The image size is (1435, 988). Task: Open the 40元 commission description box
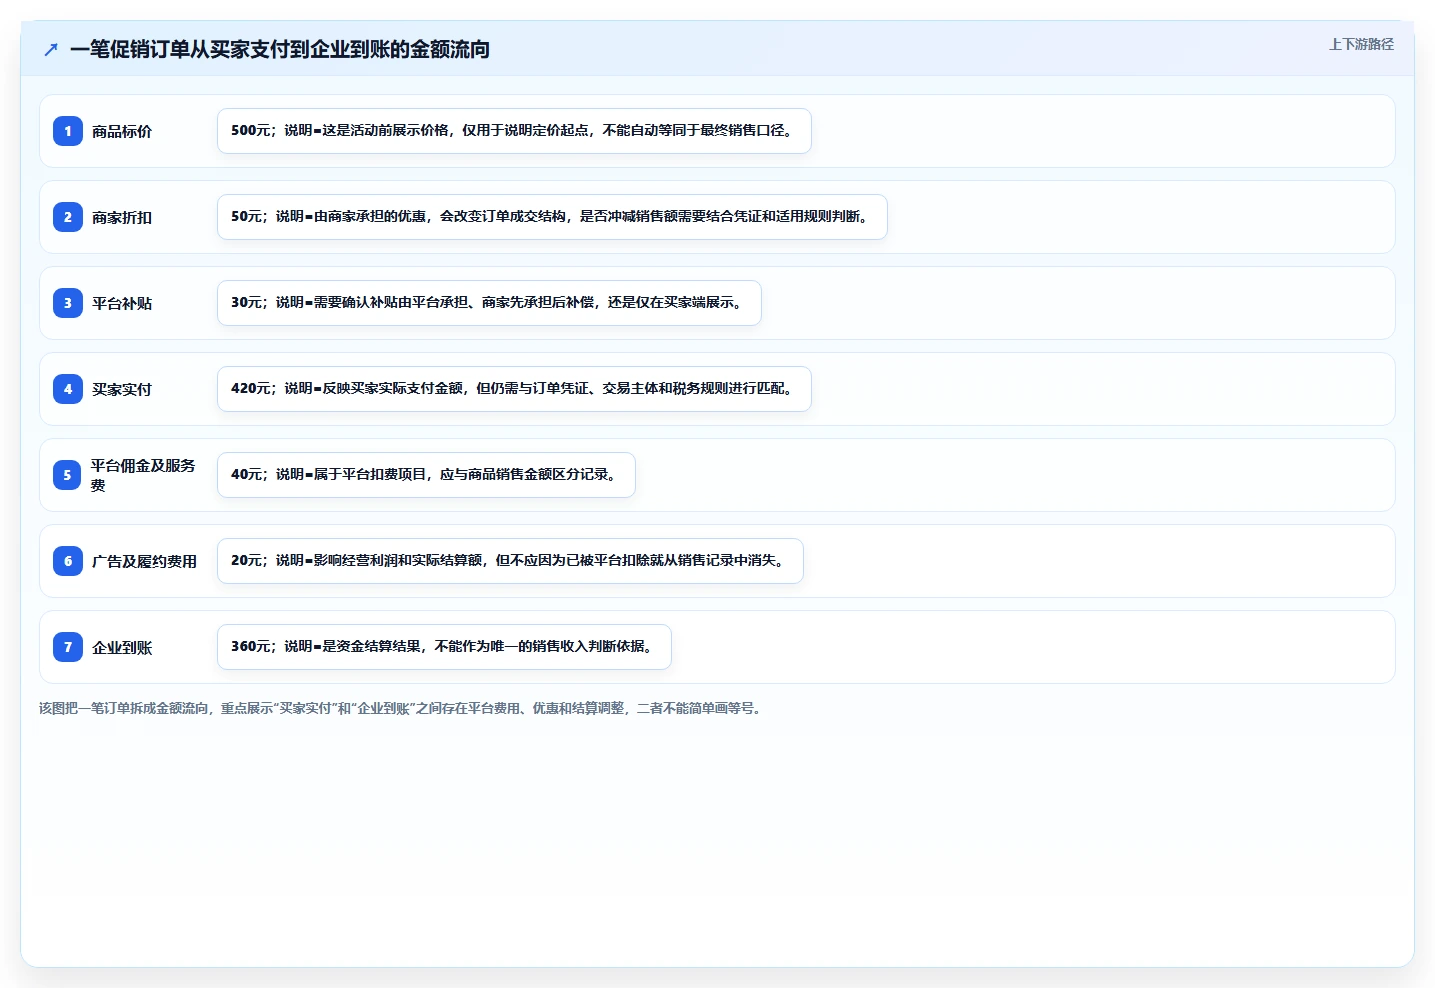426,475
